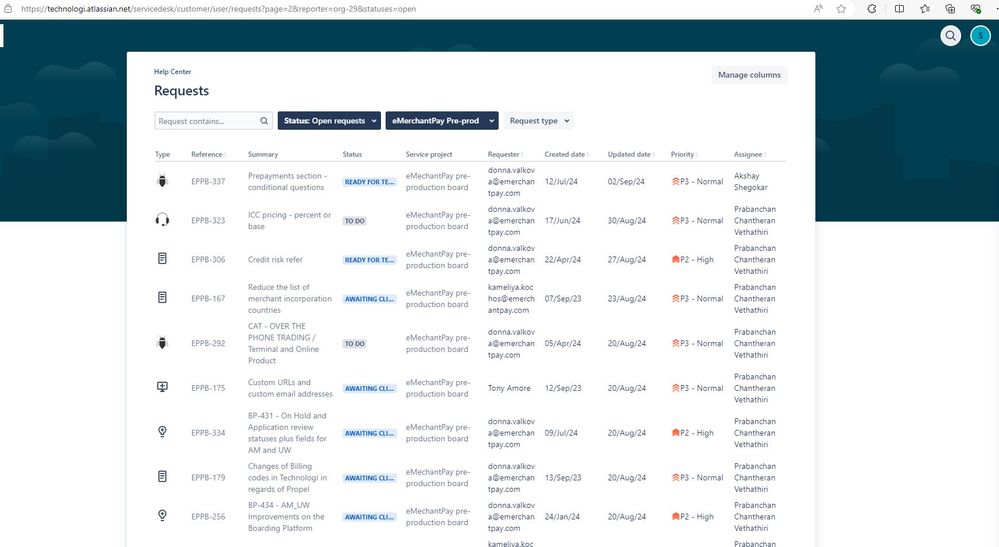Open Custom URLs and custom email addresses
This screenshot has height=547, width=999.
click(x=290, y=388)
